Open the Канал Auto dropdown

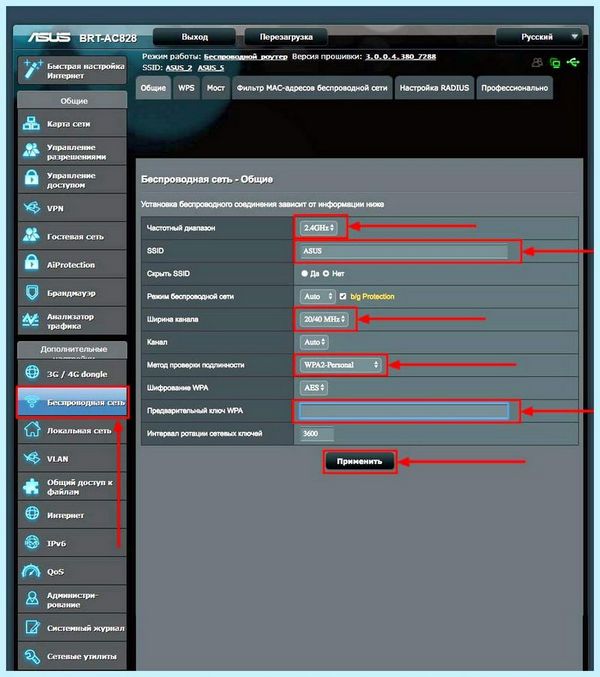tap(314, 342)
